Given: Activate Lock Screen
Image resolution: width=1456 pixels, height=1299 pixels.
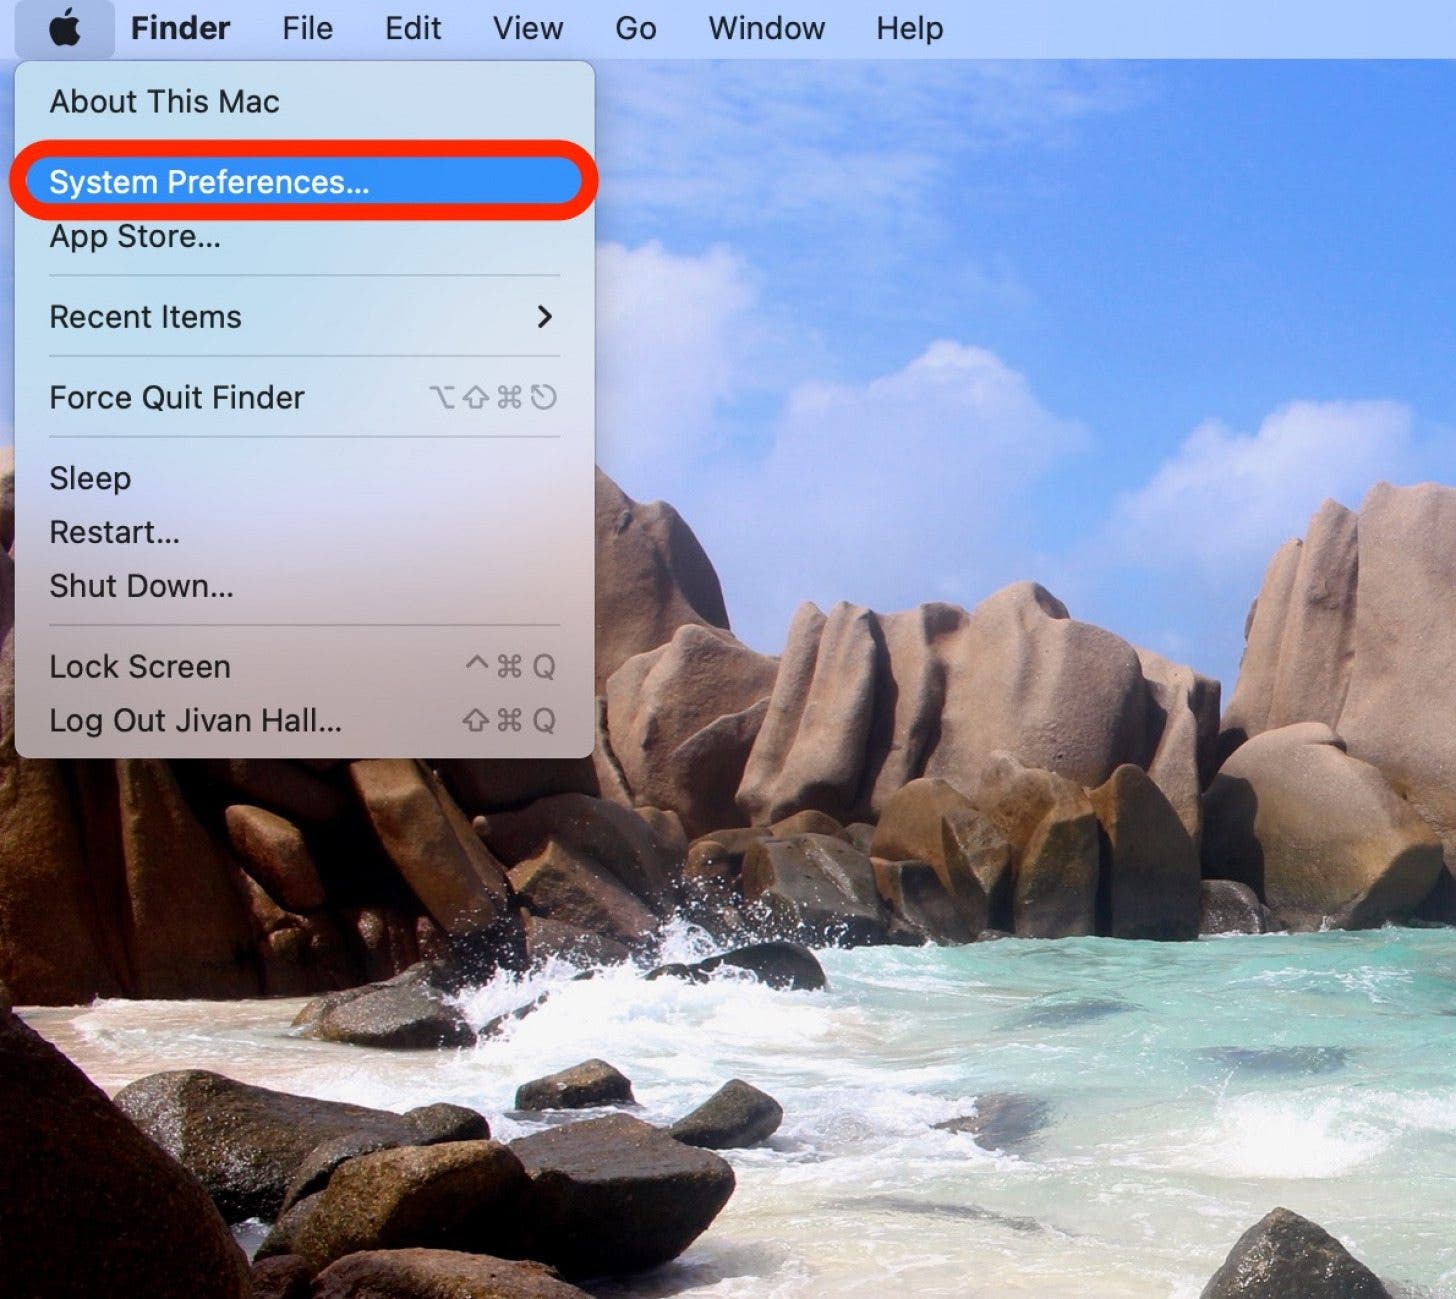Looking at the screenshot, I should click(x=139, y=666).
